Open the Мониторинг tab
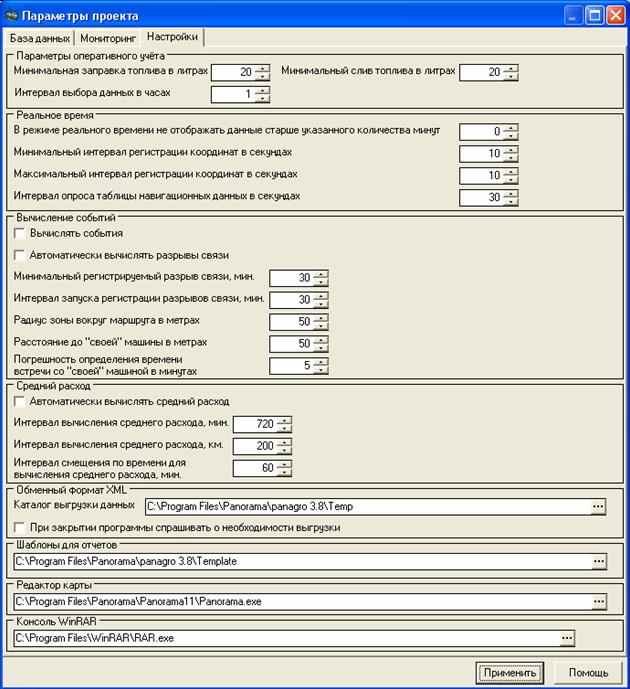630x689 pixels. [x=105, y=37]
